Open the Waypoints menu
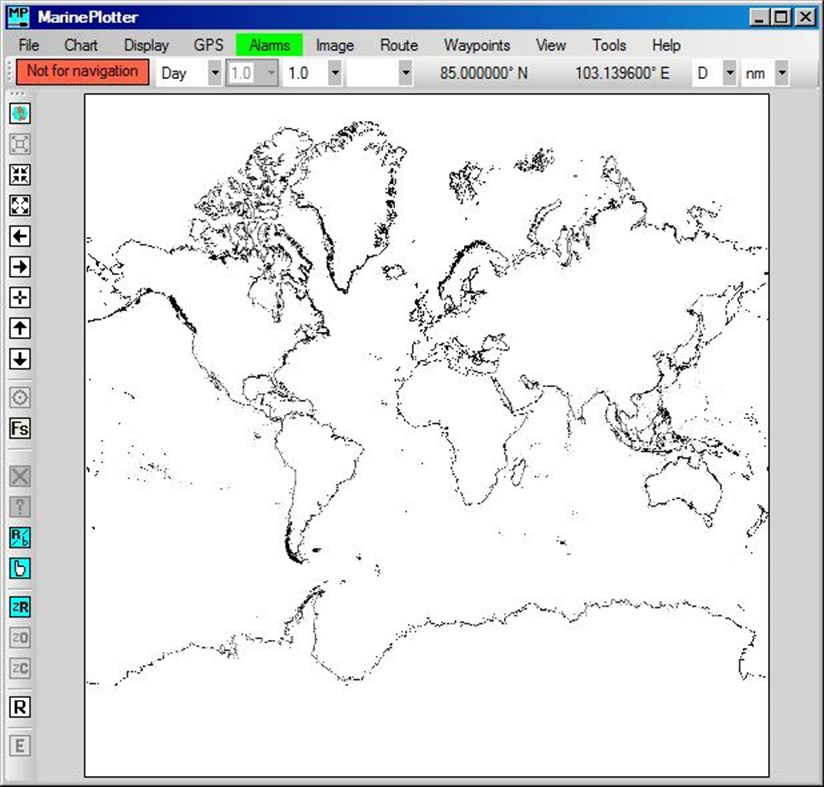Image resolution: width=824 pixels, height=787 pixels. pyautogui.click(x=477, y=45)
